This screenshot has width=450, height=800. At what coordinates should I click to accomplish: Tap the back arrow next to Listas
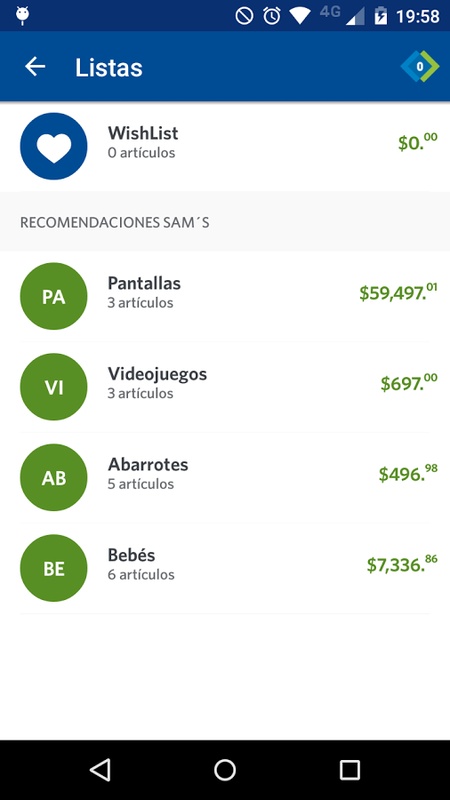pyautogui.click(x=35, y=67)
